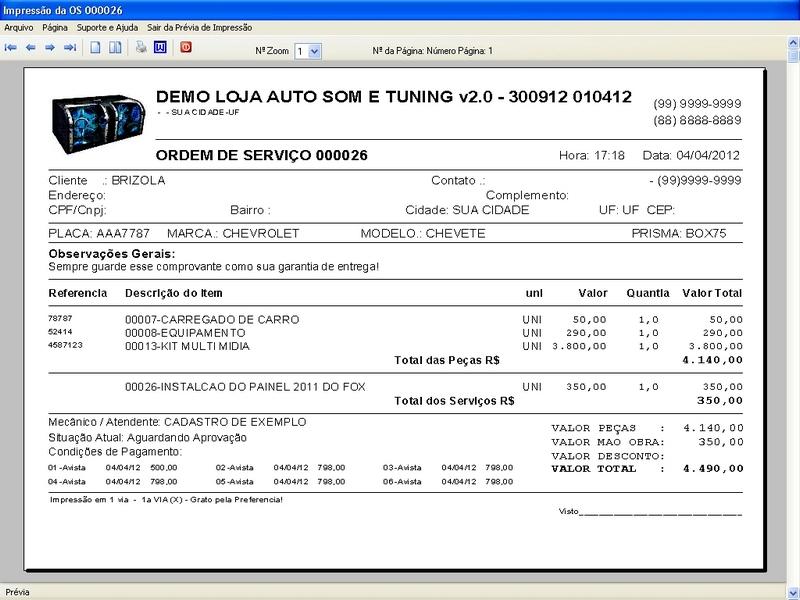Viewport: 800px width, 600px height.
Task: Click the red exit preview icon
Action: pos(186,47)
